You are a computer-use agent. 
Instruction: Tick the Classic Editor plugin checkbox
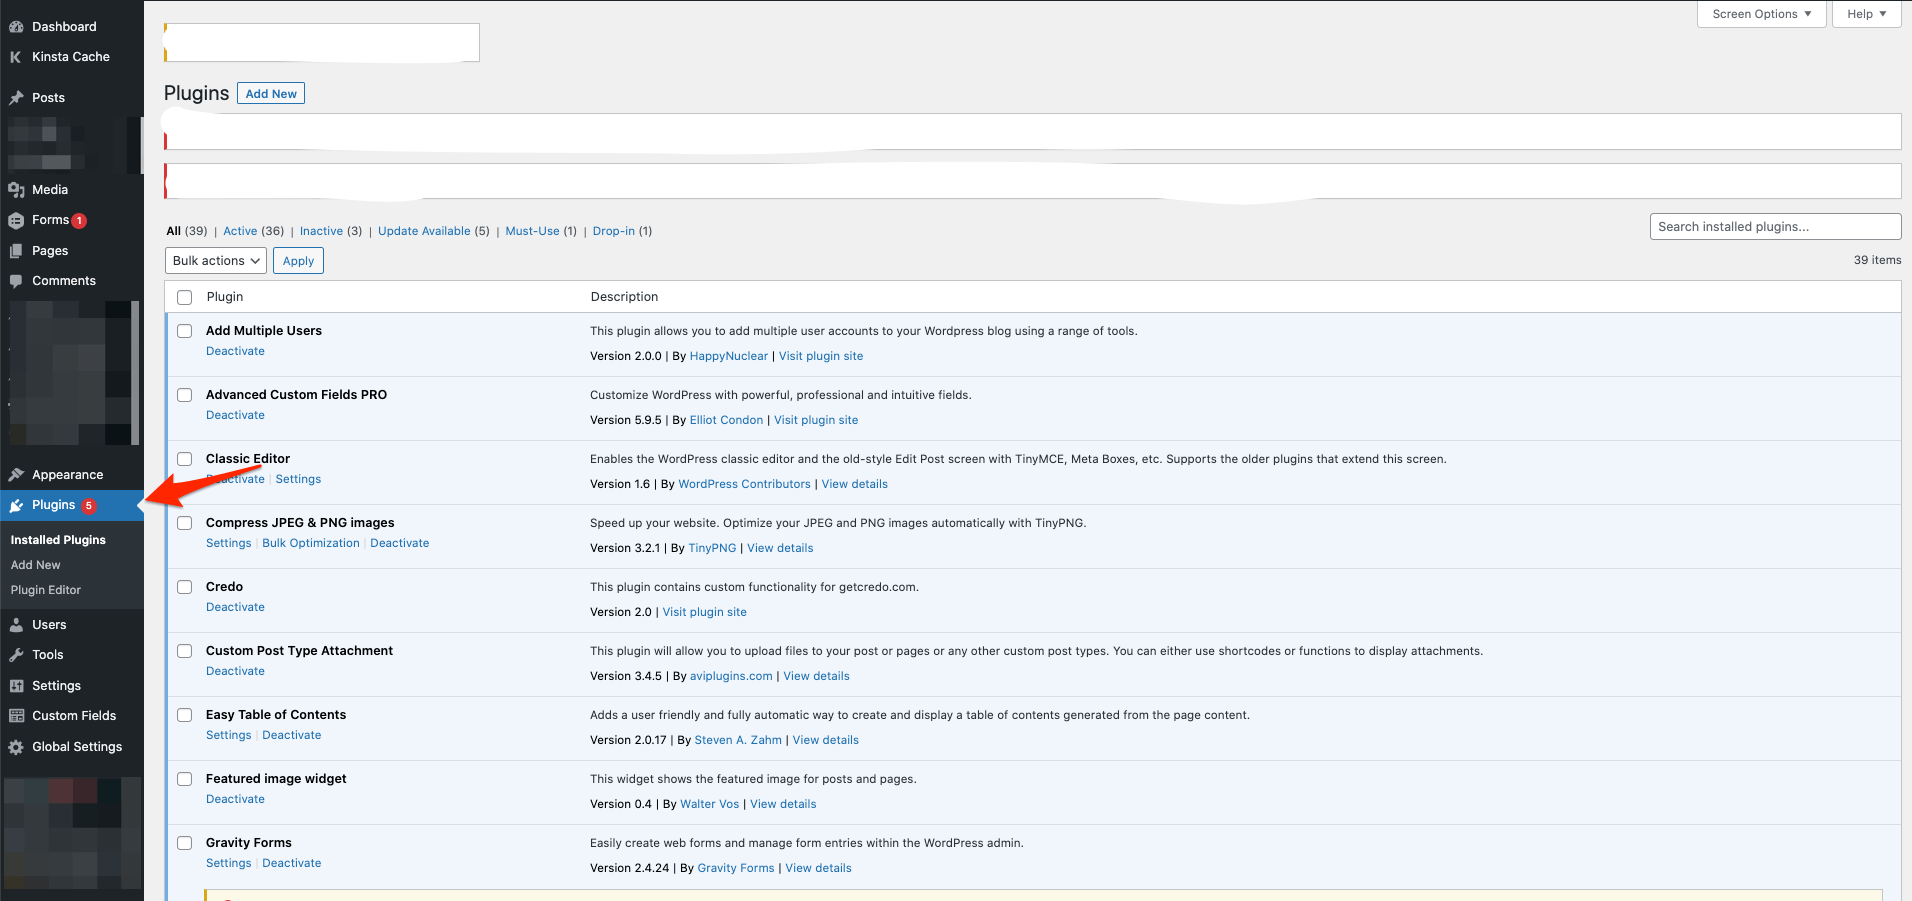tap(185, 459)
